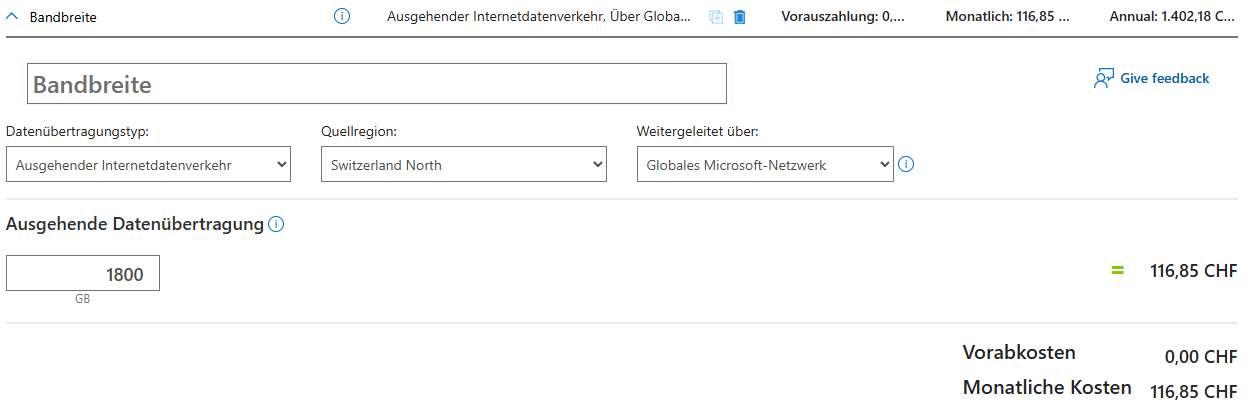Click the Monatliche Kosten 116,85 CHF value
1258x409 pixels.
(1194, 391)
